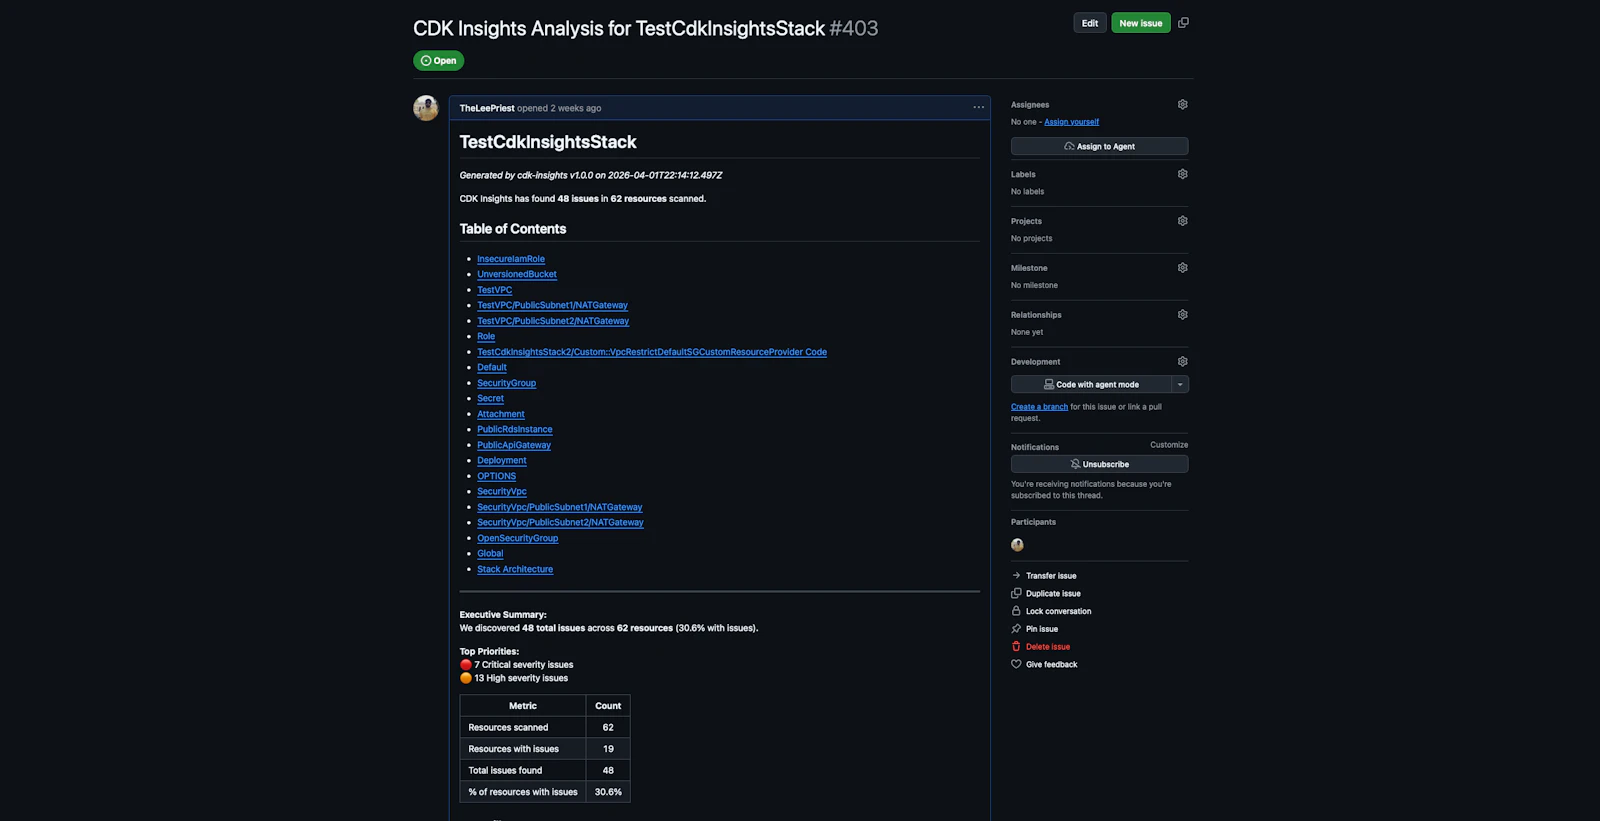Click the New issue button
Screen dimensions: 1600x821
1141,23
